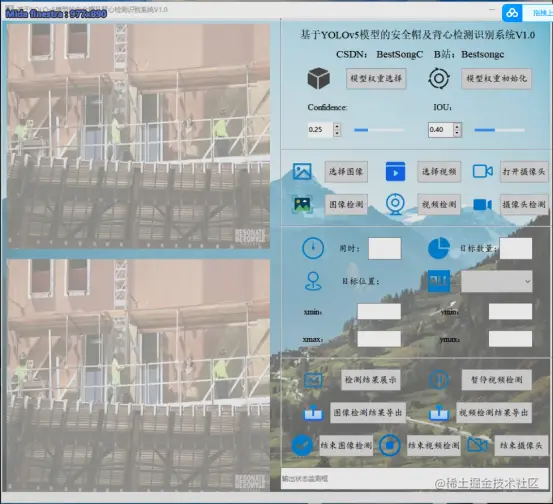Click the ymax value field
This screenshot has width=553, height=504.
(x=510, y=339)
